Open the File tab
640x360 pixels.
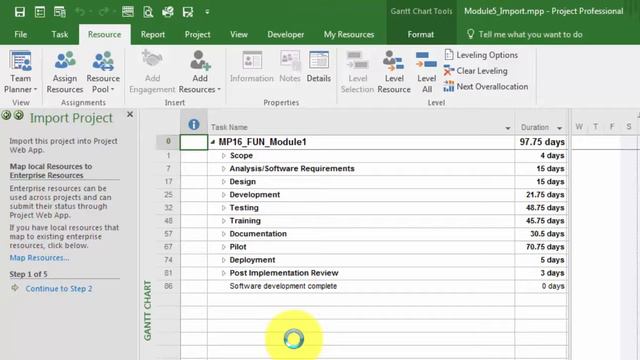(x=20, y=34)
